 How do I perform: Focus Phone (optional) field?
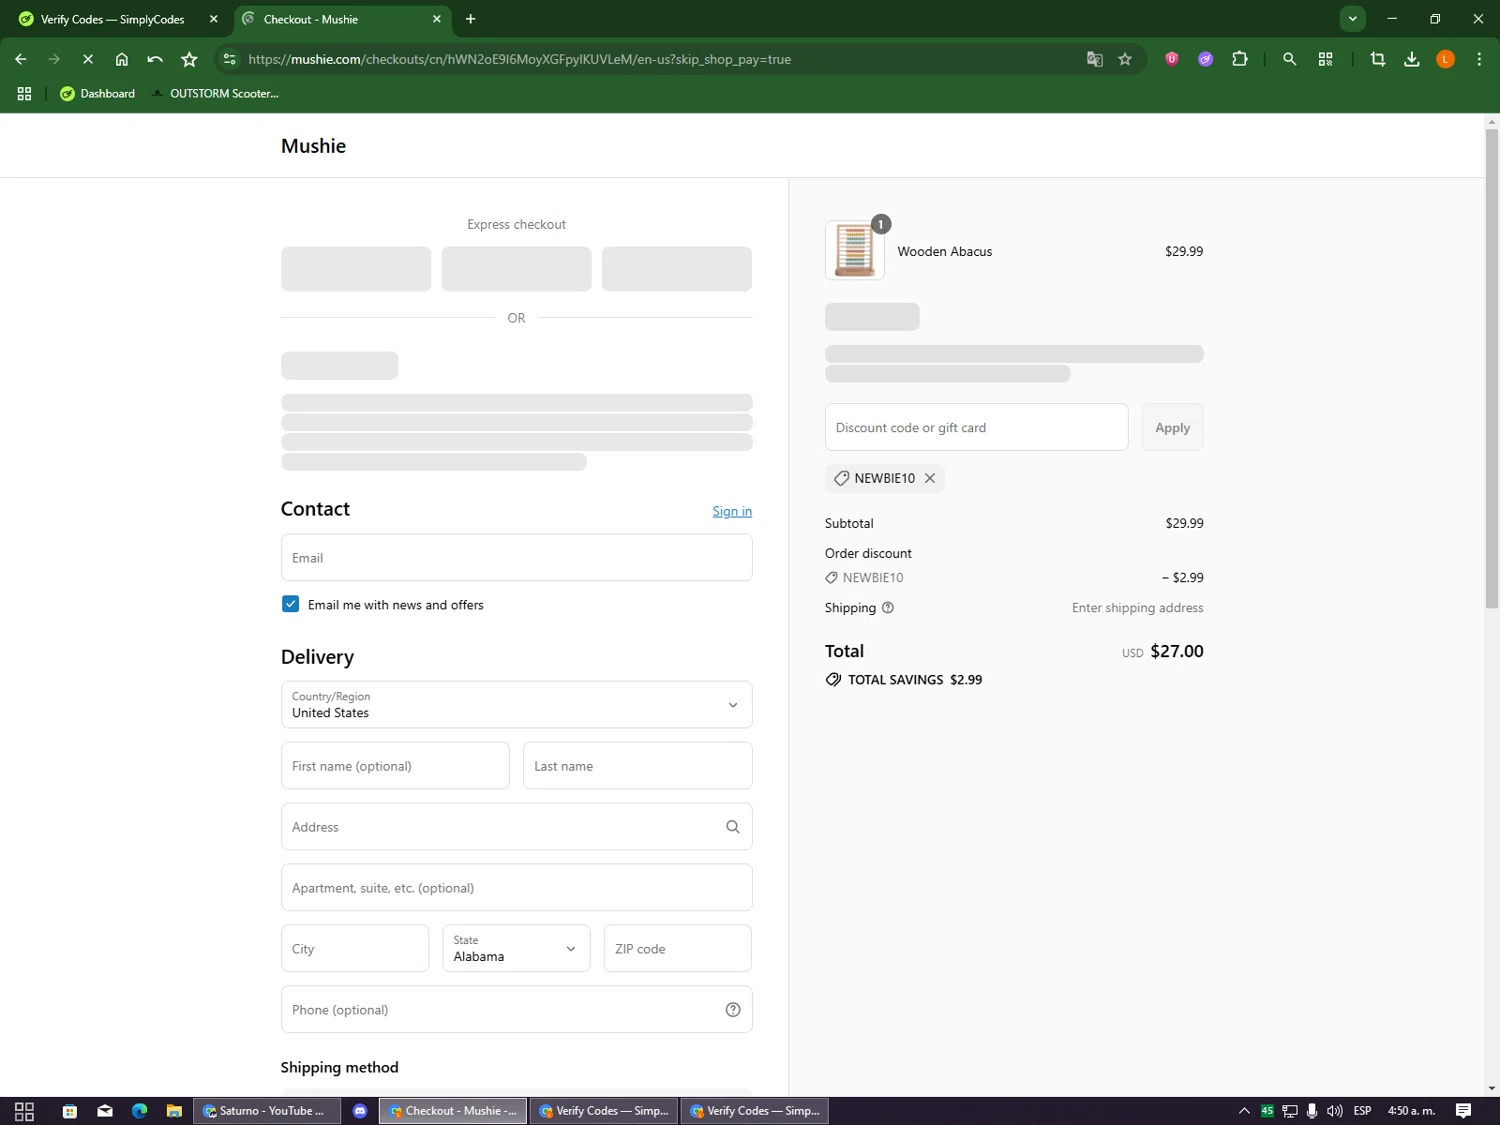(517, 1010)
